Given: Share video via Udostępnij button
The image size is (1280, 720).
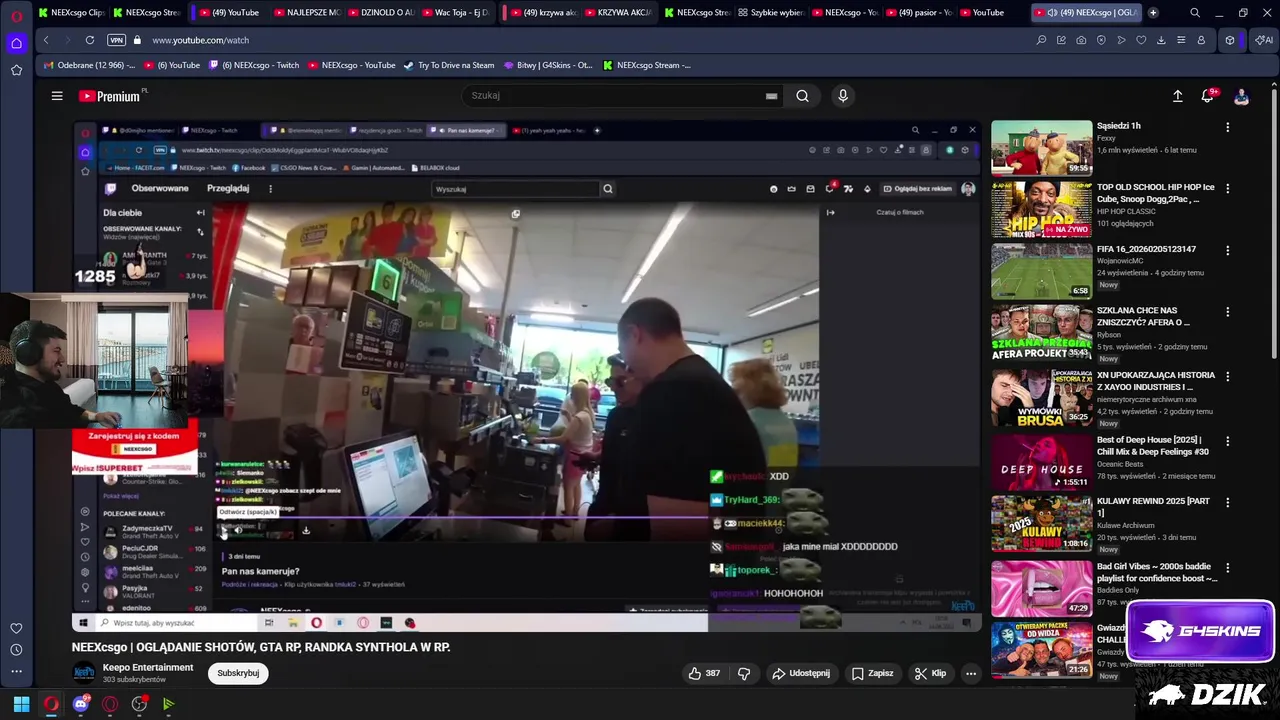Looking at the screenshot, I should 801,673.
